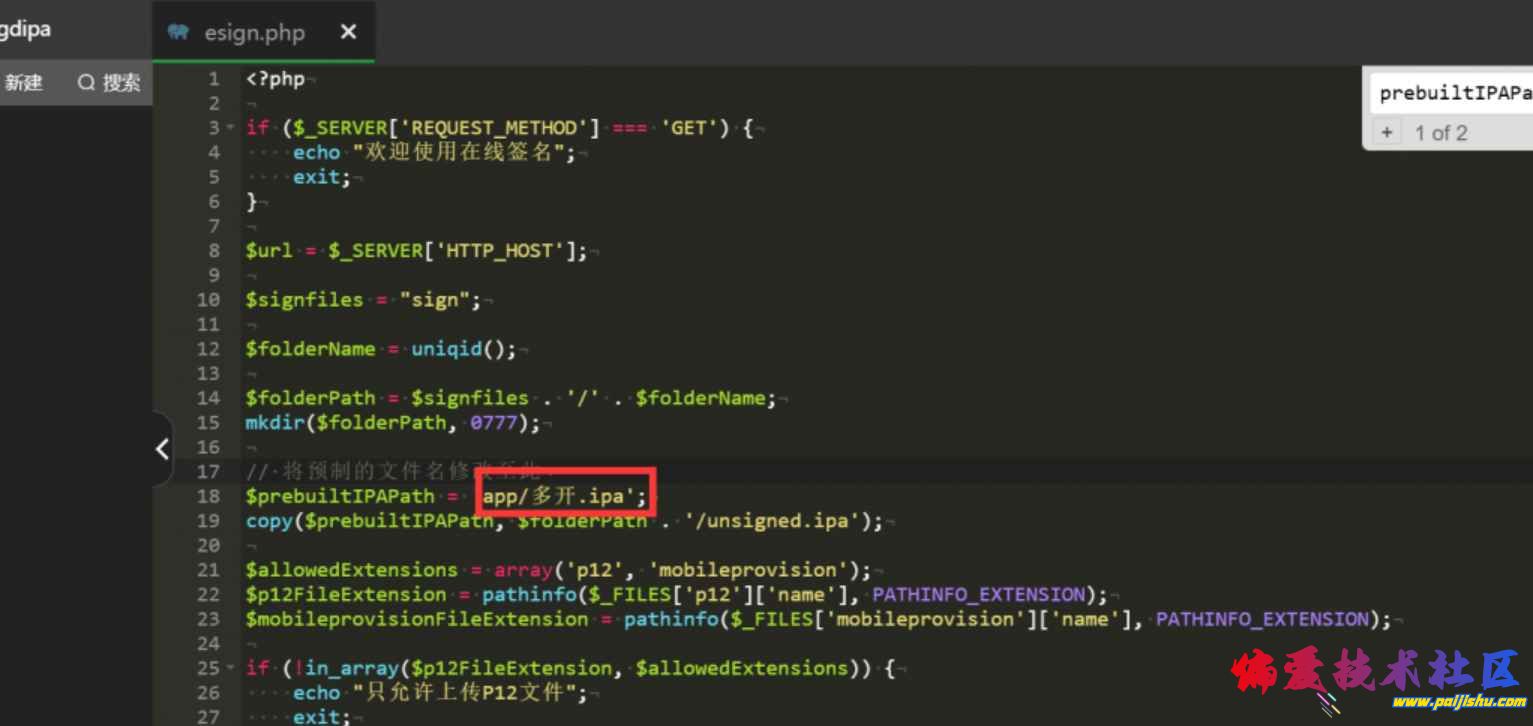The width and height of the screenshot is (1533, 726).
Task: Open the www.pajishu.com watermark link
Action: tap(1442, 702)
